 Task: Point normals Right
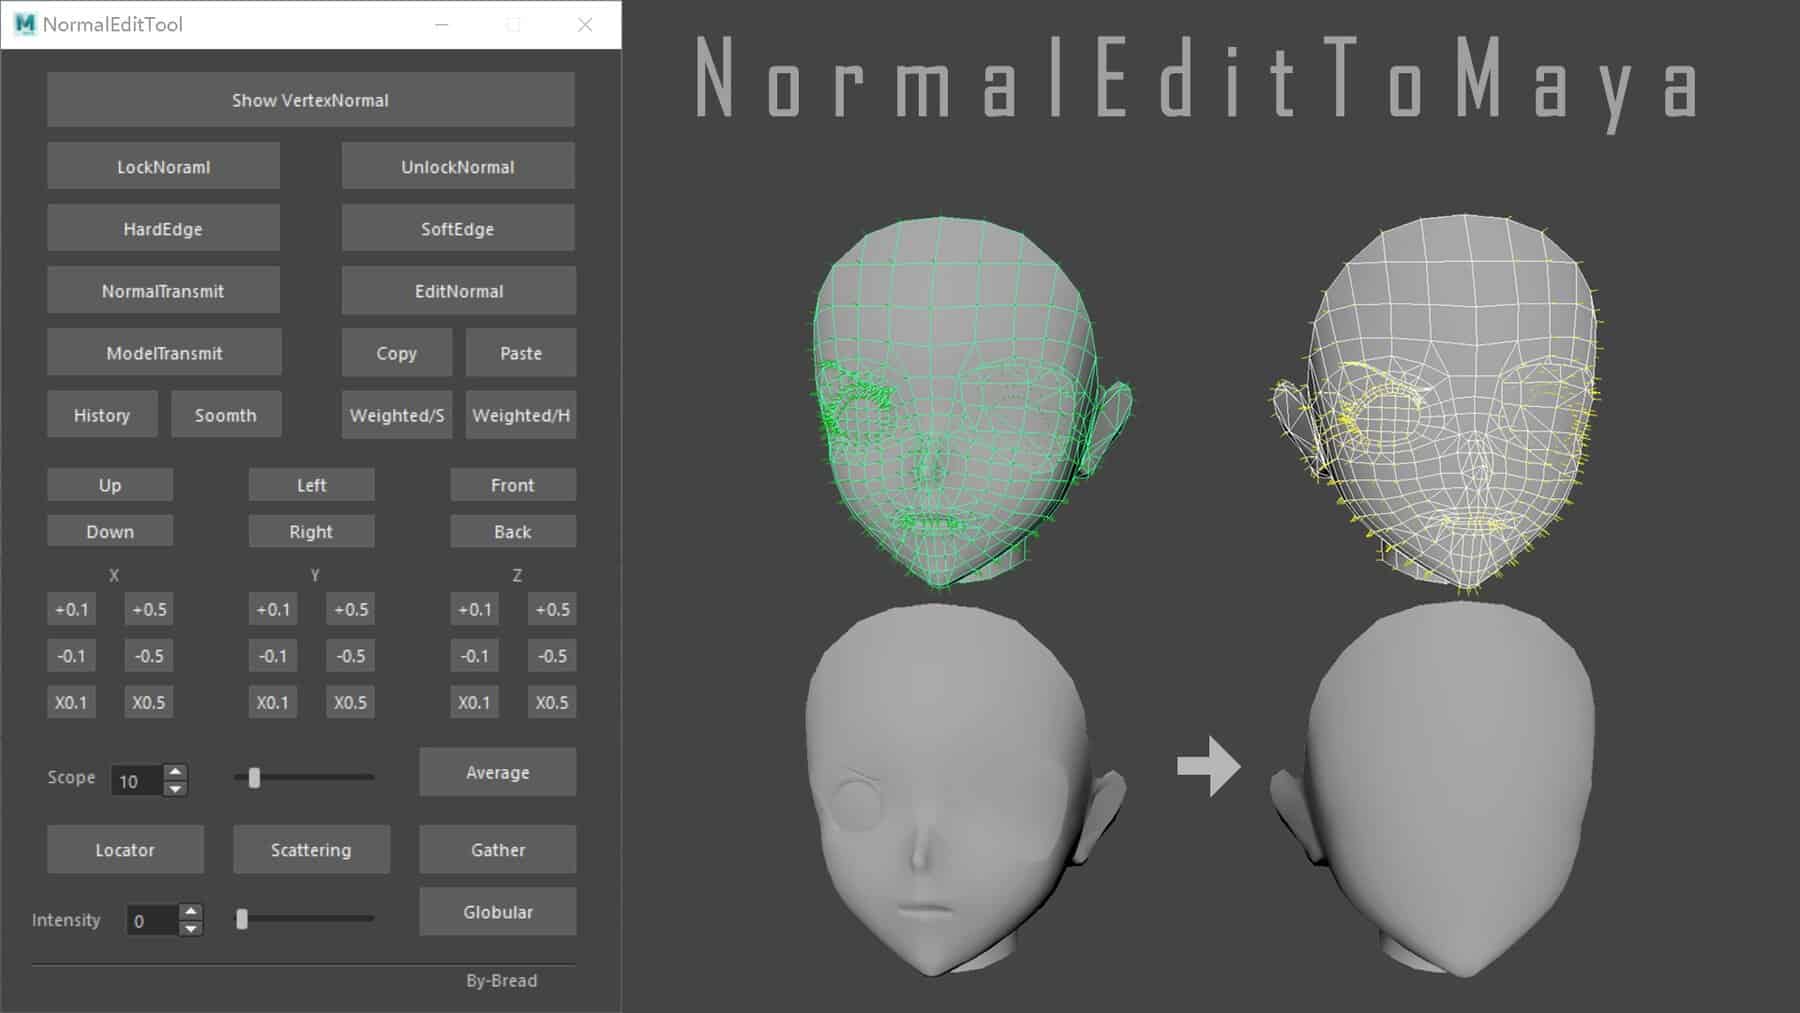tap(311, 532)
